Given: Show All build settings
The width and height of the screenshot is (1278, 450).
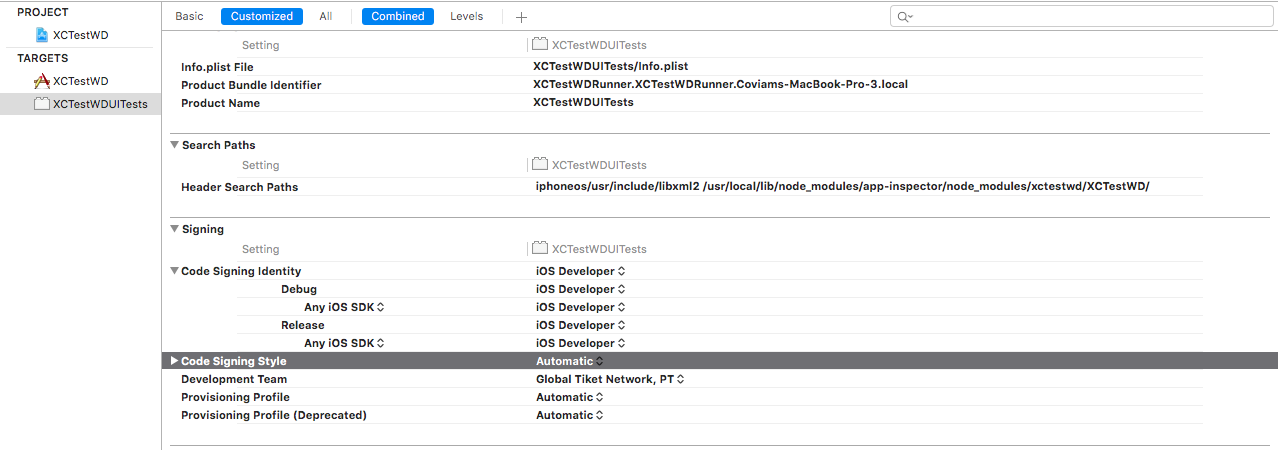Looking at the screenshot, I should [326, 16].
